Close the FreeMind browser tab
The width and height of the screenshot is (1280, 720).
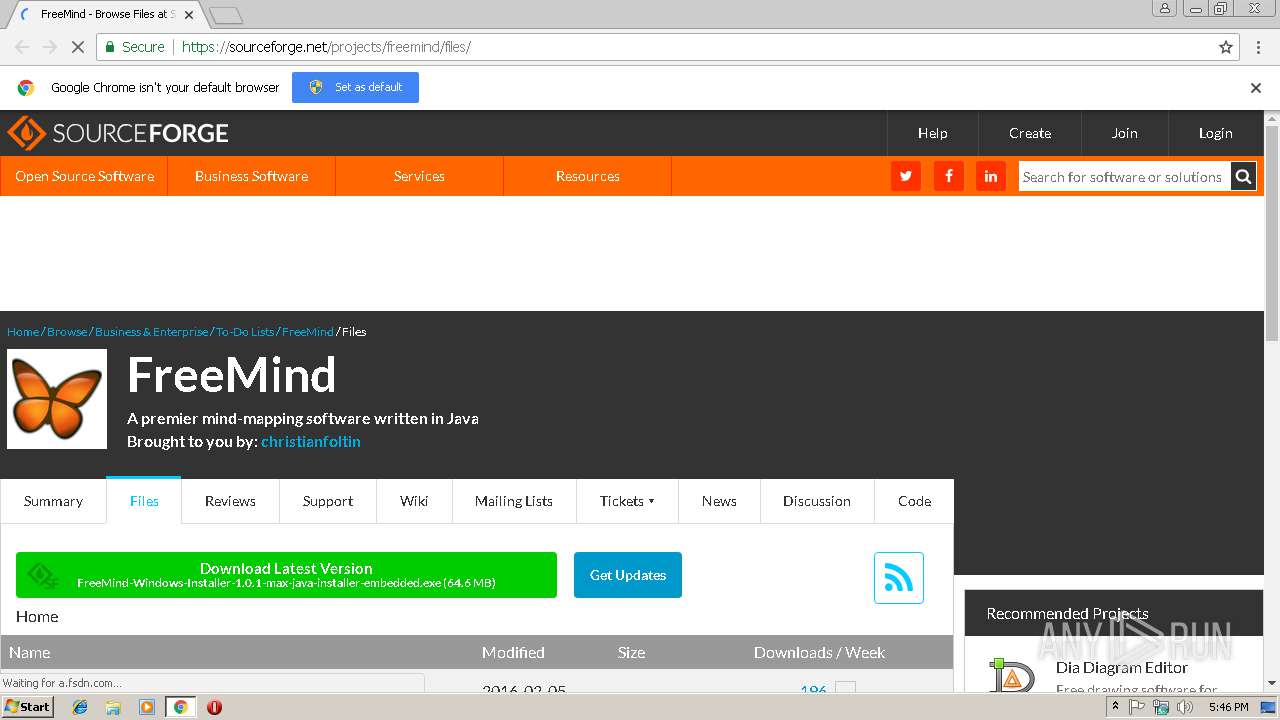pyautogui.click(x=189, y=15)
